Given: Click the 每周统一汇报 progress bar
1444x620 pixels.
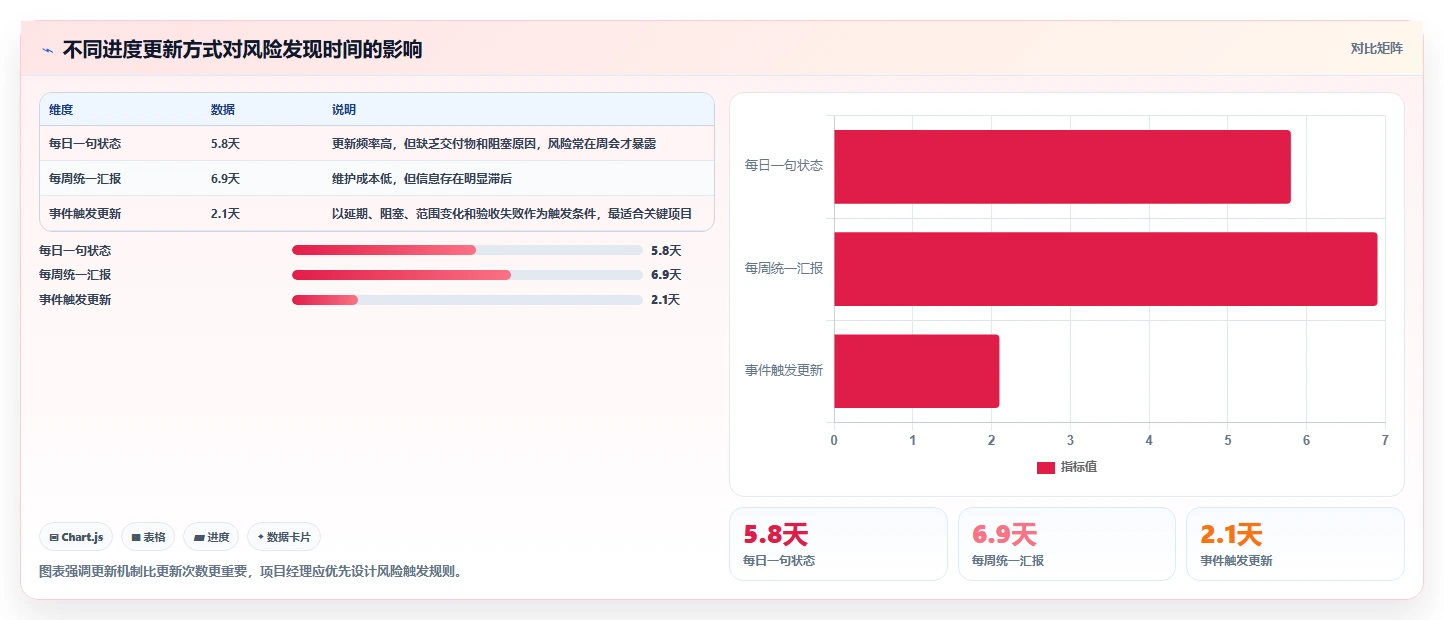Looking at the screenshot, I should pos(467,275).
